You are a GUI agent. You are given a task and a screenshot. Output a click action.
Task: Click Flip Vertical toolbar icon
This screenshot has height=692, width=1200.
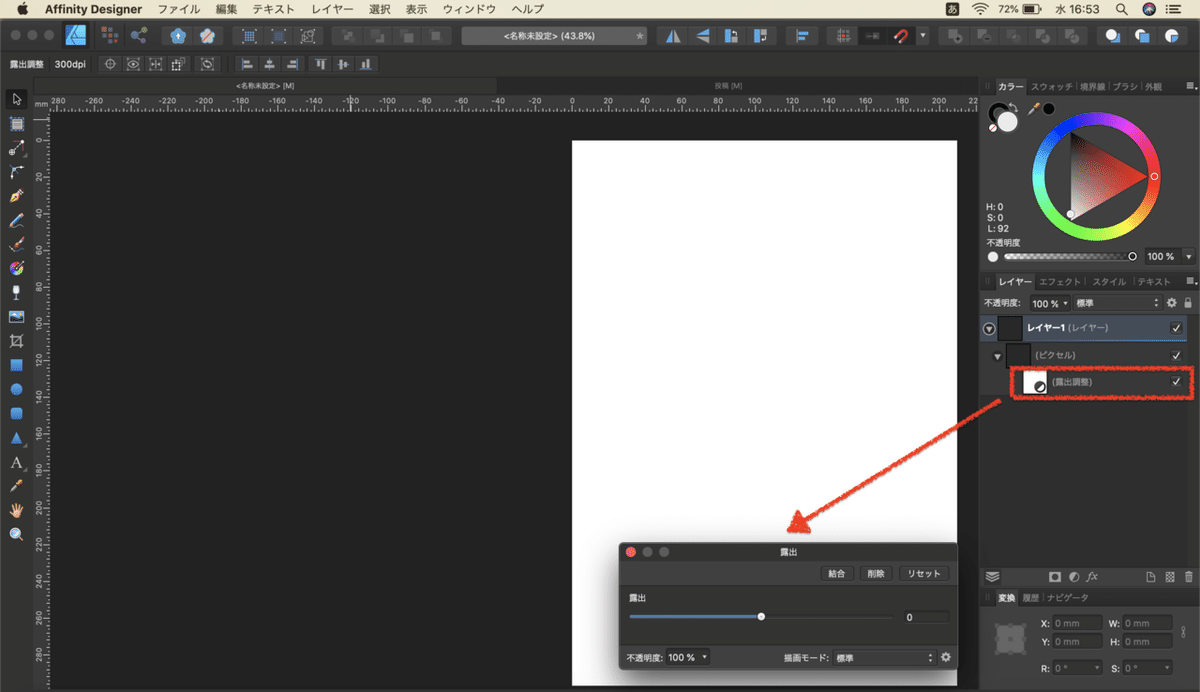click(703, 36)
